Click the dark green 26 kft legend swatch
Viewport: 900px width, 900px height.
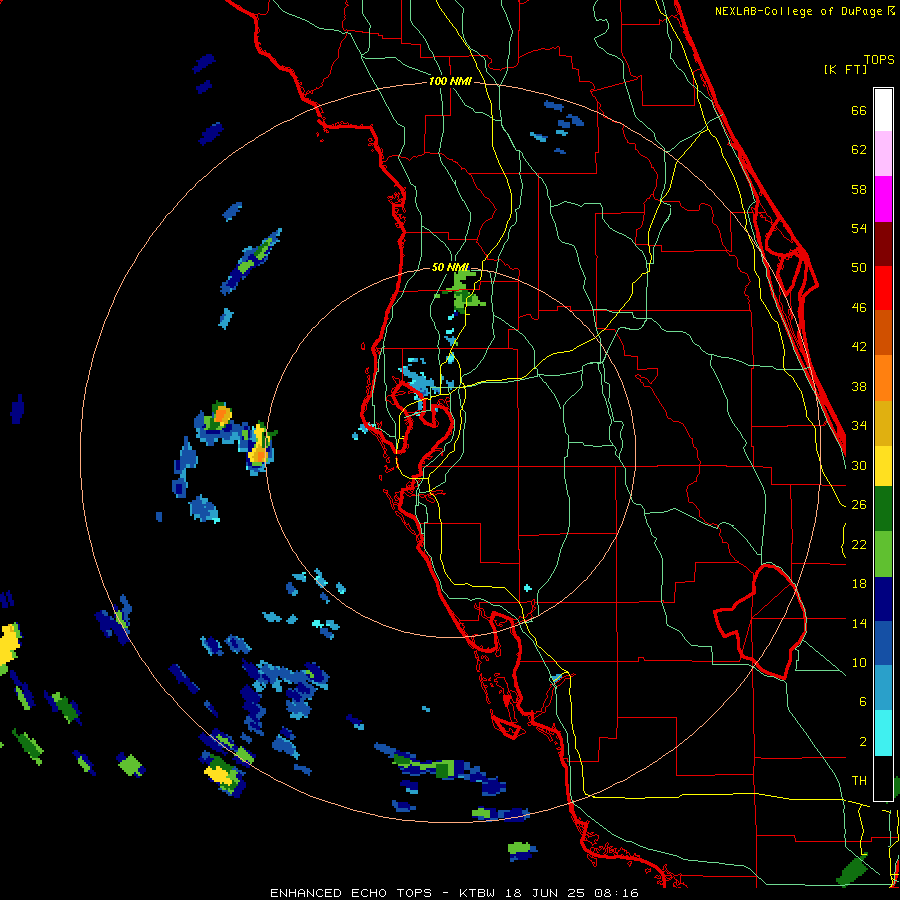[x=883, y=509]
